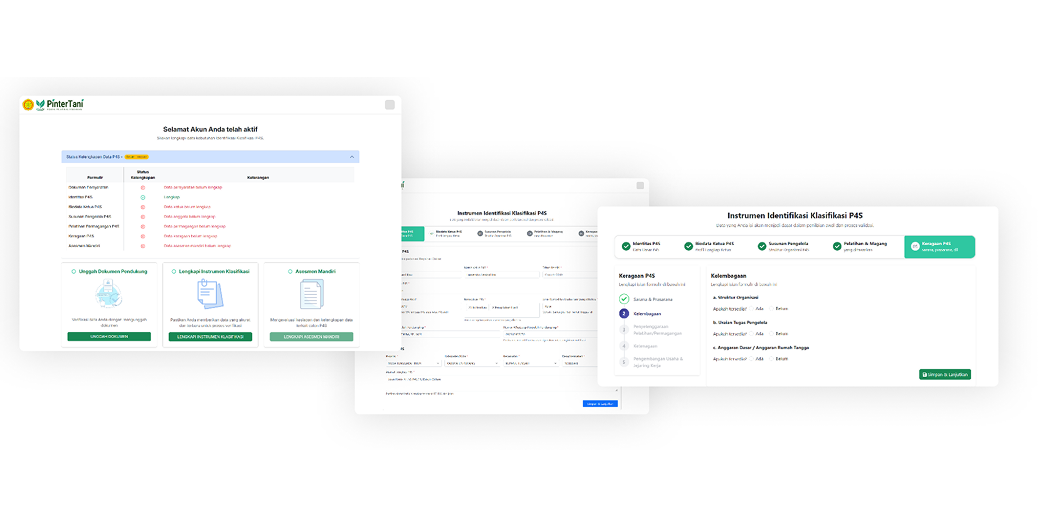This screenshot has width=1050, height=527.
Task: Click green check circle for Sarana & Prasarana
Action: pos(624,299)
